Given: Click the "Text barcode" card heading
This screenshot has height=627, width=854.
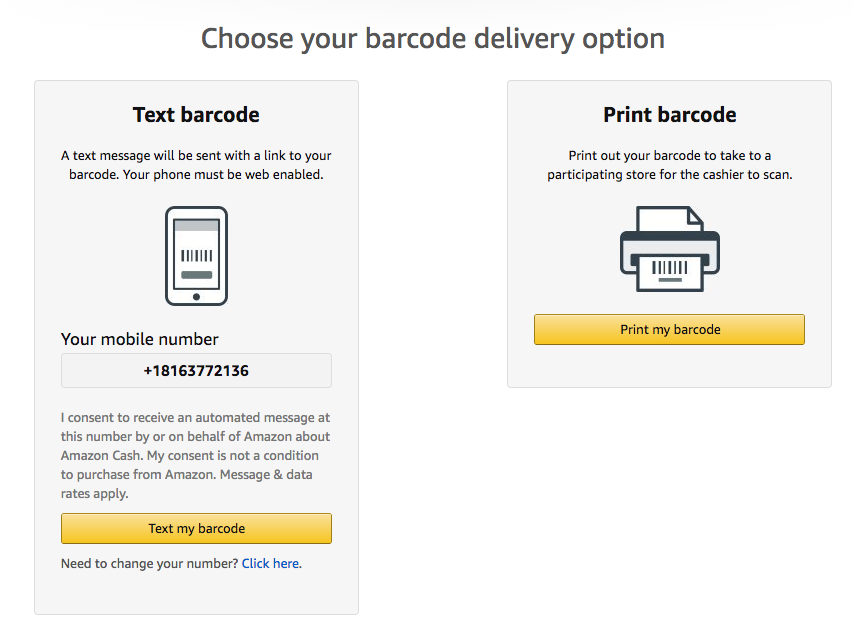Looking at the screenshot, I should point(196,115).
